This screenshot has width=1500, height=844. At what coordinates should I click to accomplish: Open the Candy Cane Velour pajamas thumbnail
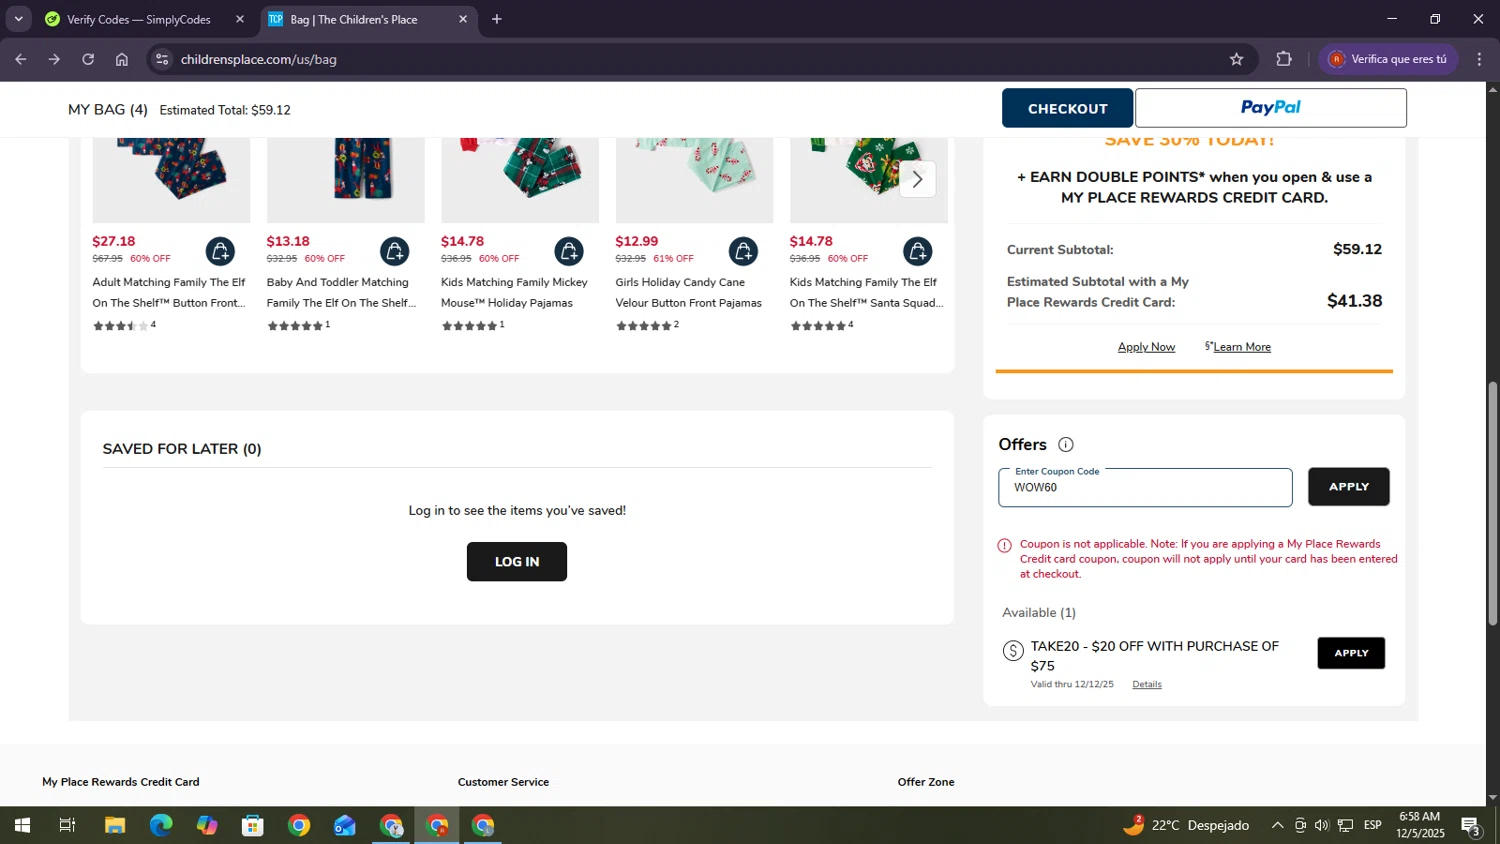694,180
